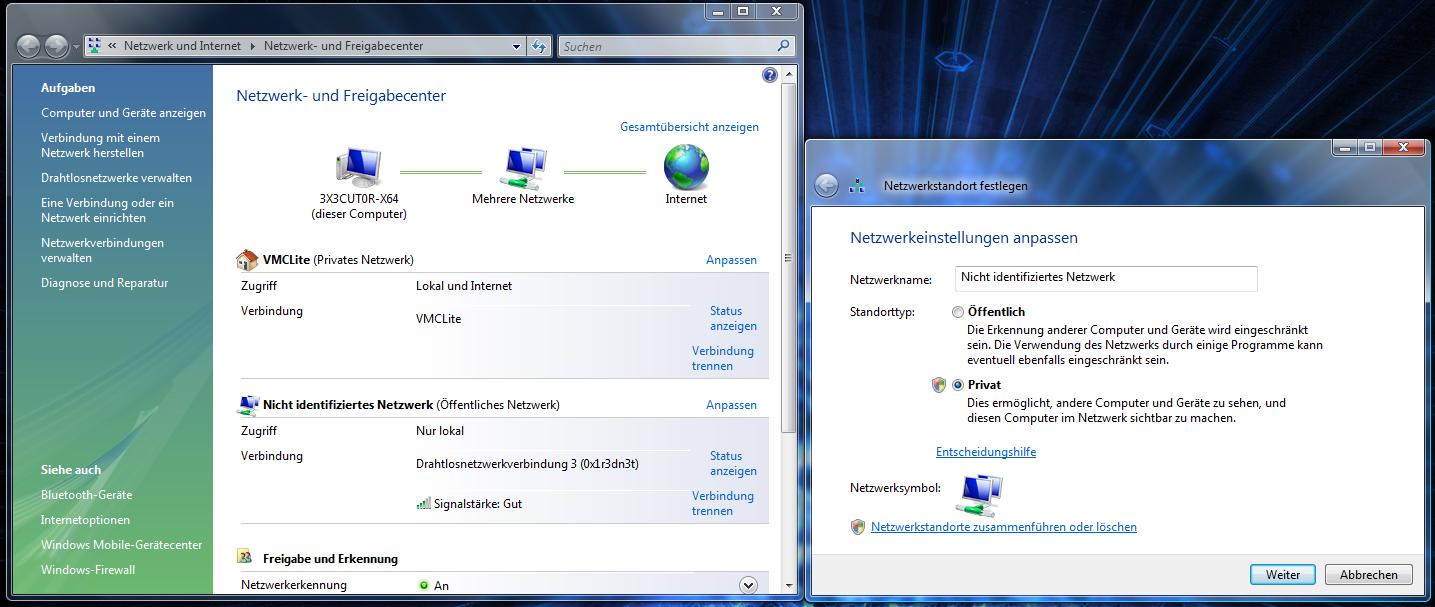This screenshot has width=1435, height=607.
Task: Open Windows Mobile-Gerätecenter link
Action: click(121, 545)
